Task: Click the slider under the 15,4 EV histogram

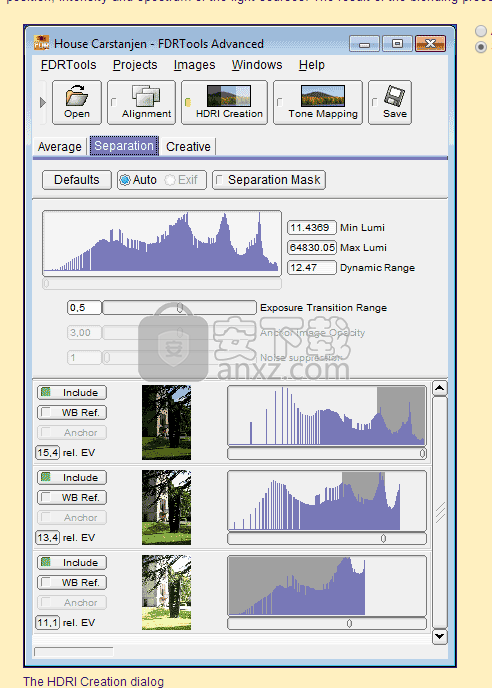Action: click(x=327, y=454)
